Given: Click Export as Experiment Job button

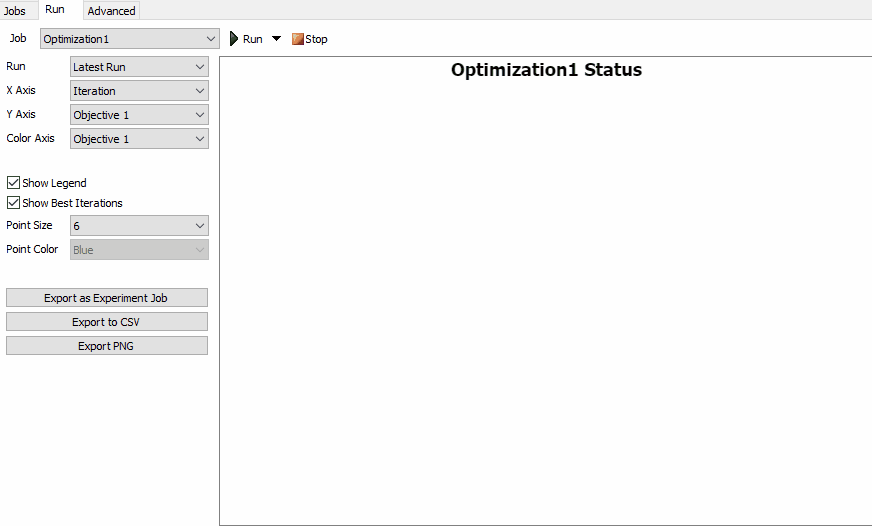Looking at the screenshot, I should point(107,298).
